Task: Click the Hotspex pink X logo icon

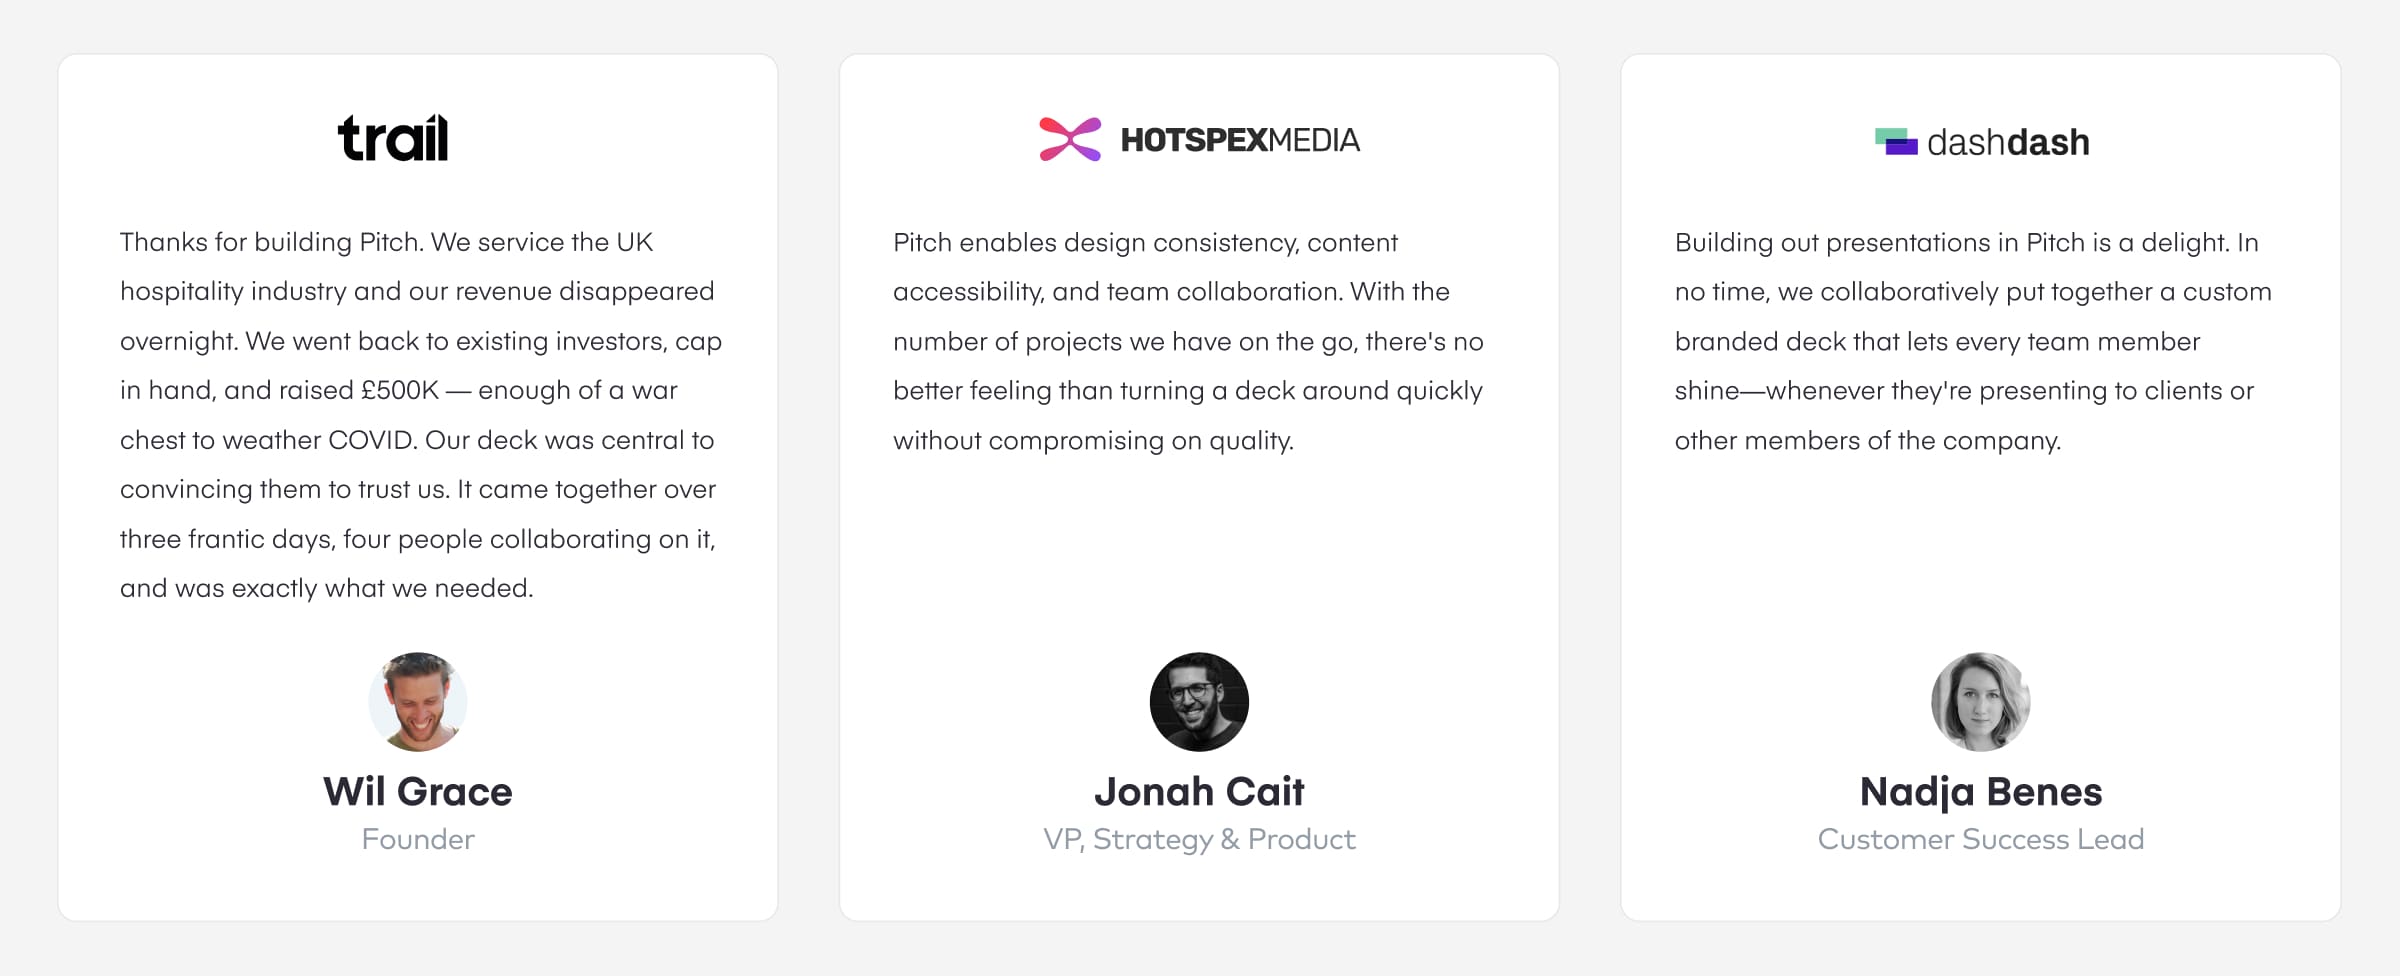Action: [1070, 139]
